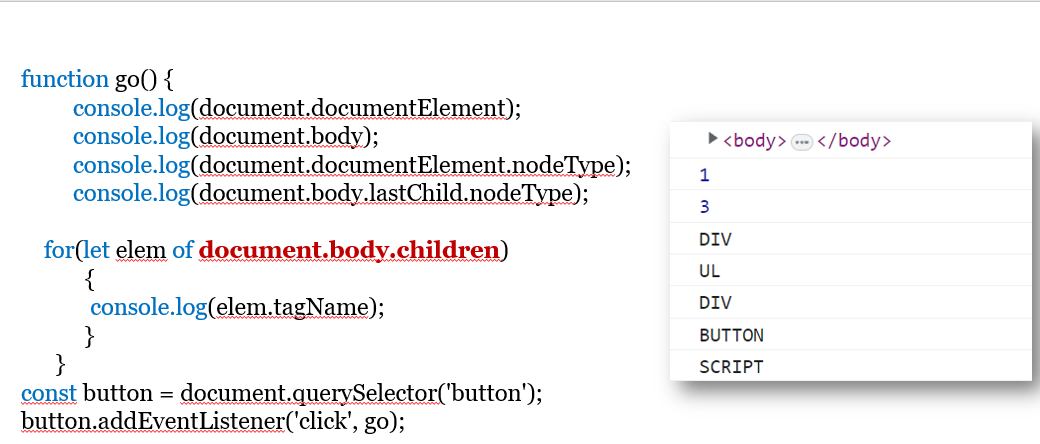Click the console output value 1
The height and width of the screenshot is (444, 1040).
click(704, 175)
